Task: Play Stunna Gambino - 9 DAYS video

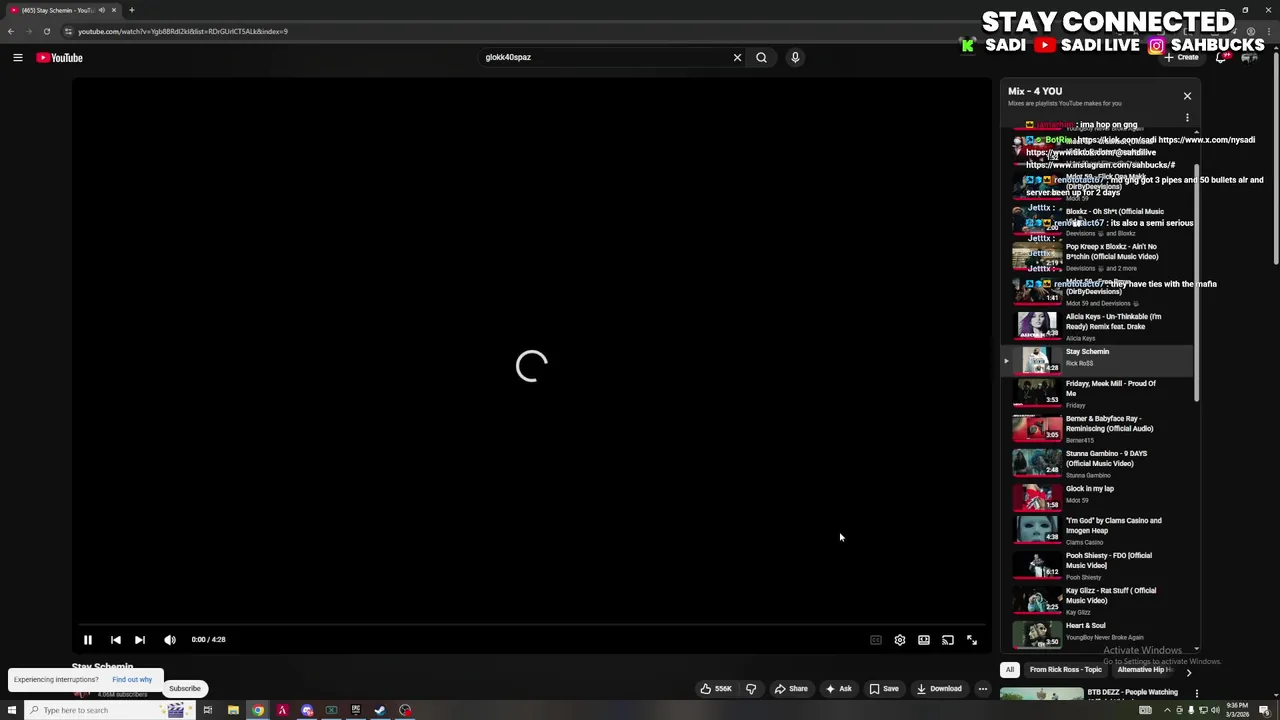Action: click(x=1098, y=463)
